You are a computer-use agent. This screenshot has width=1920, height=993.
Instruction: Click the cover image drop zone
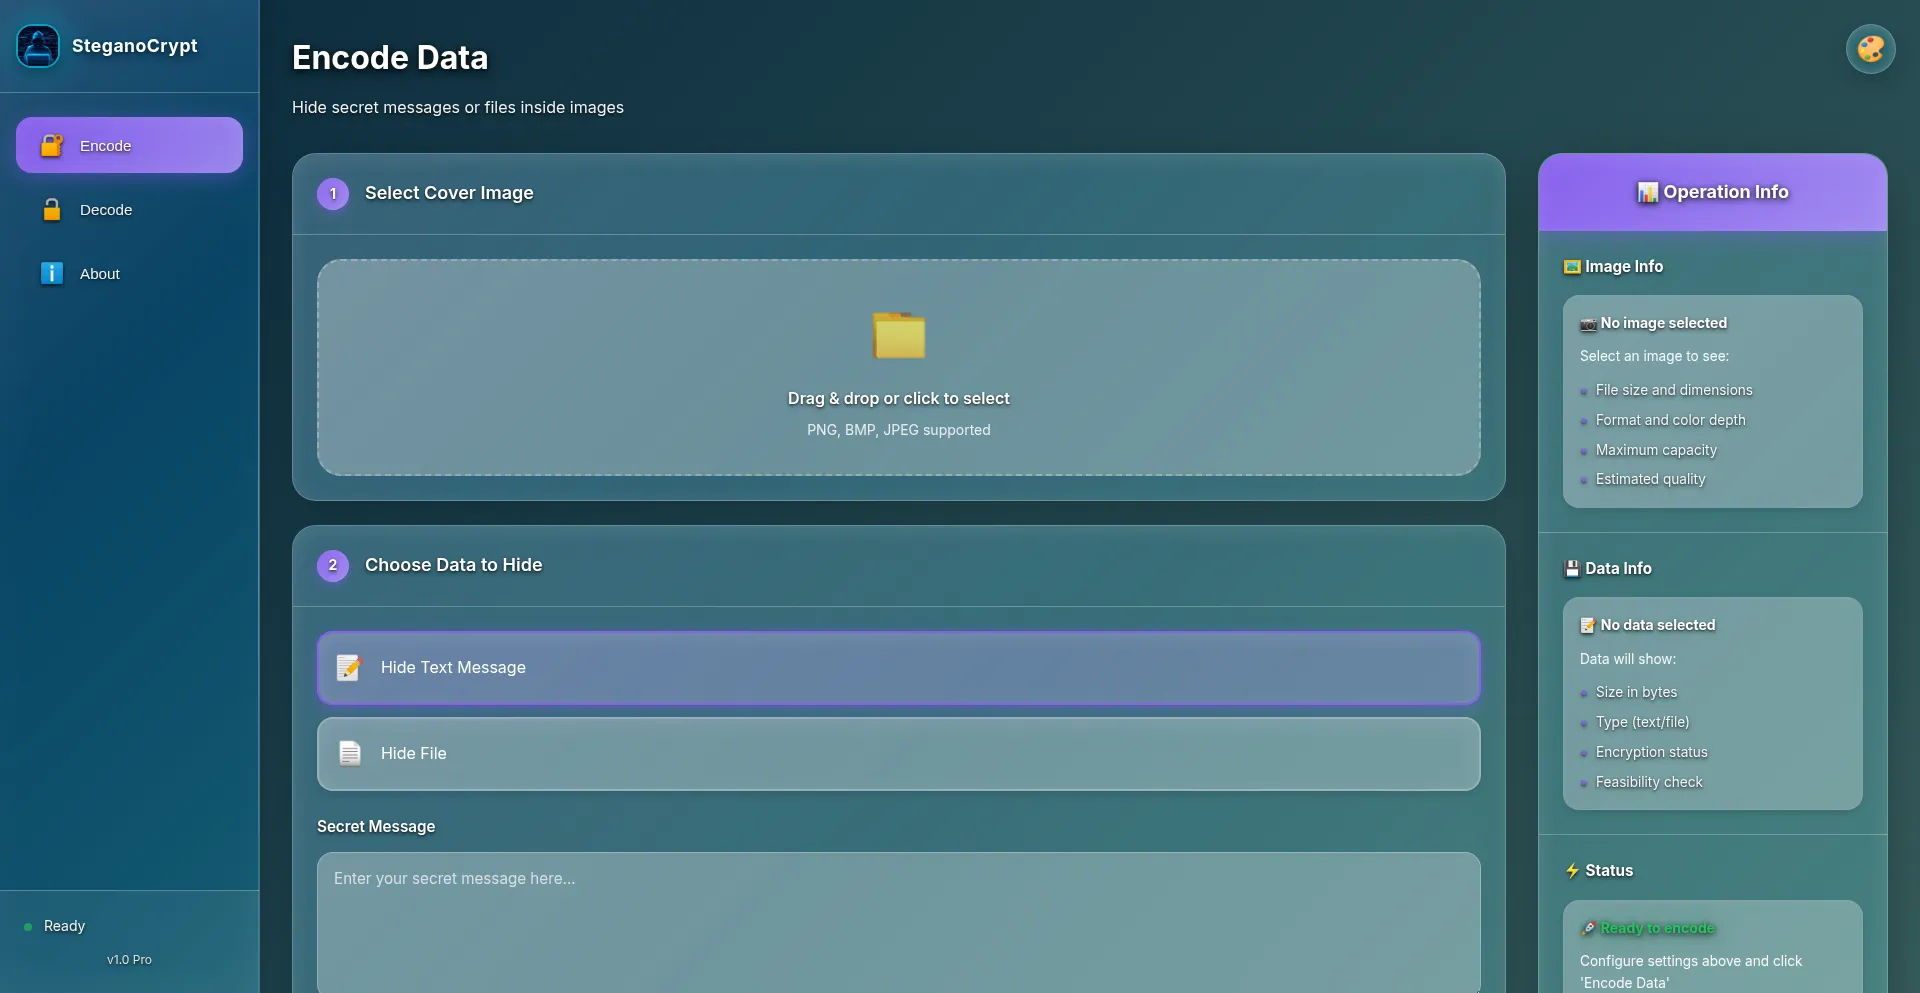[x=899, y=368]
